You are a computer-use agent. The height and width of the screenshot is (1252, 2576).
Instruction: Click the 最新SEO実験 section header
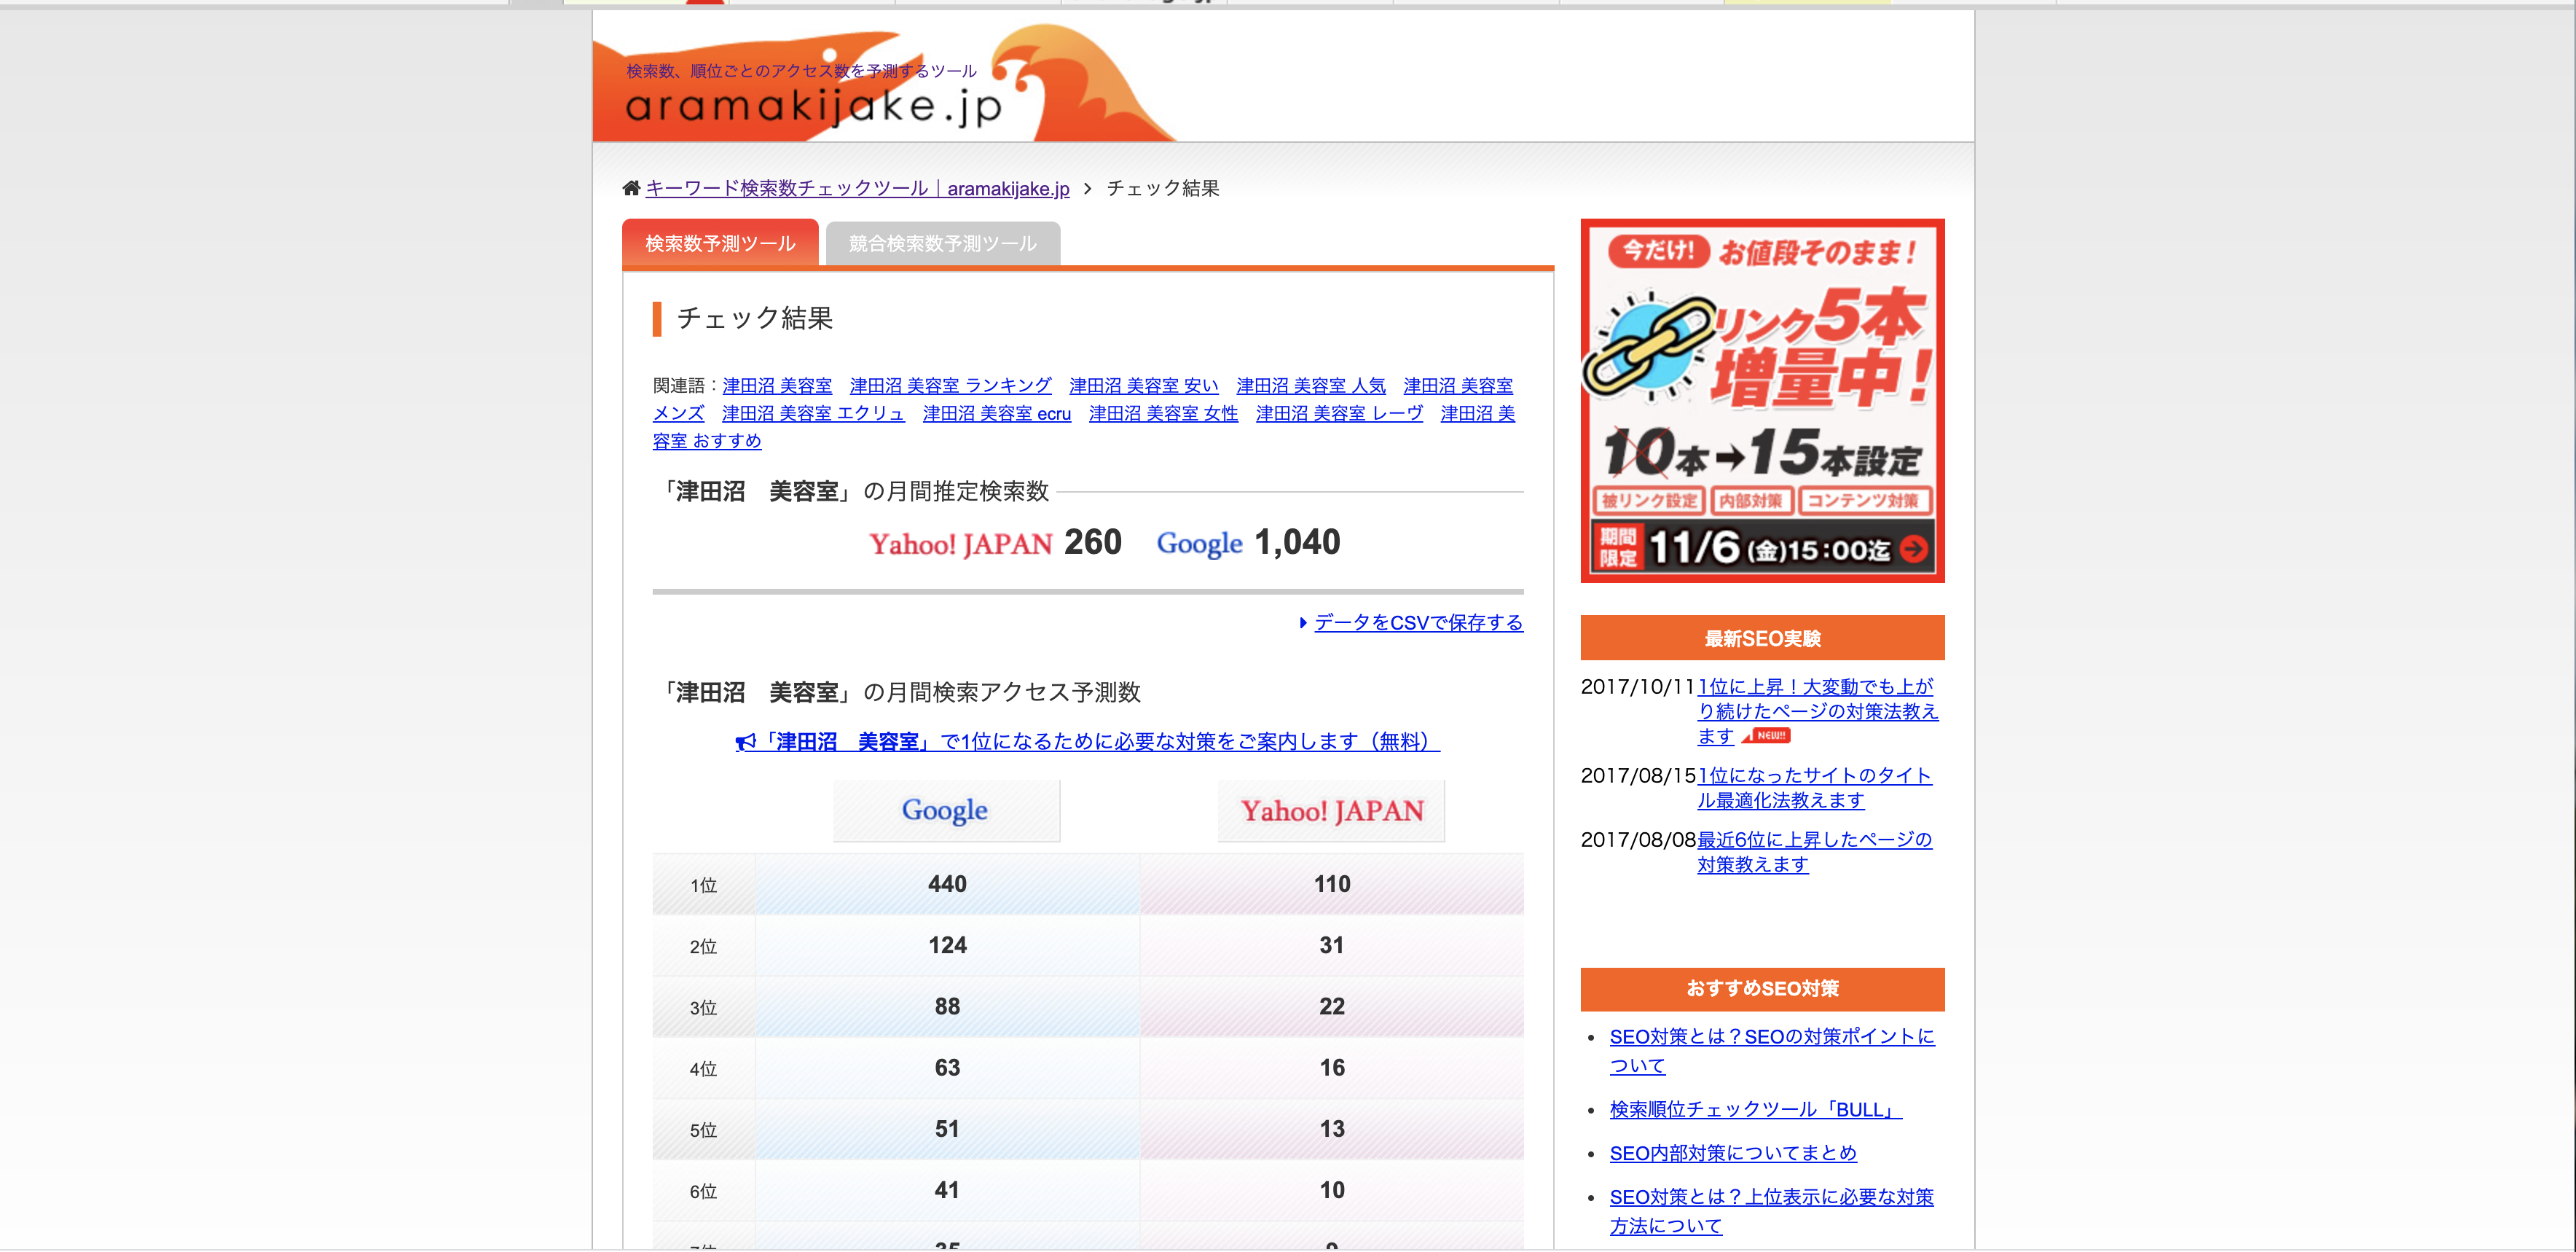(1762, 638)
